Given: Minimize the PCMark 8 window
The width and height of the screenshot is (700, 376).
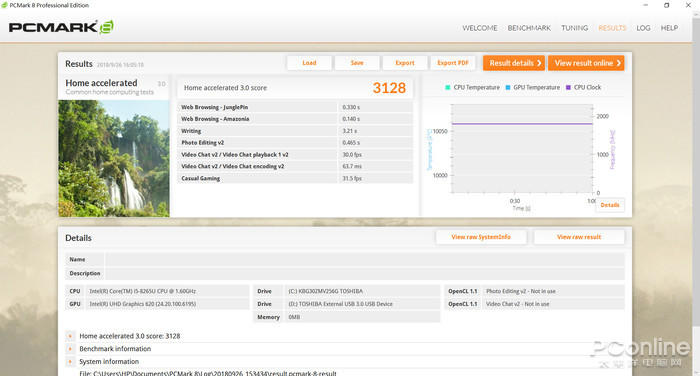Looking at the screenshot, I should 646,5.
